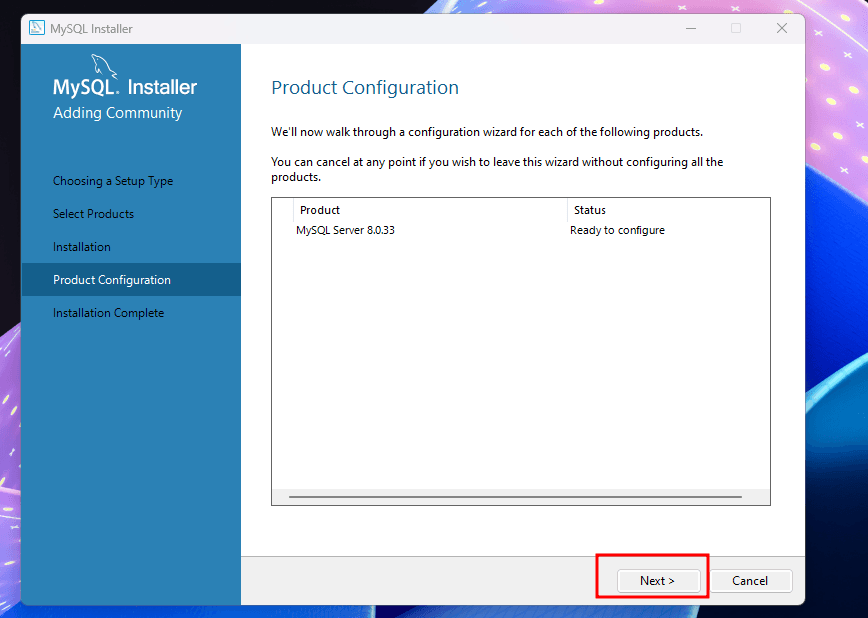The height and width of the screenshot is (618, 868).
Task: Click the Cancel button
Action: click(x=750, y=581)
